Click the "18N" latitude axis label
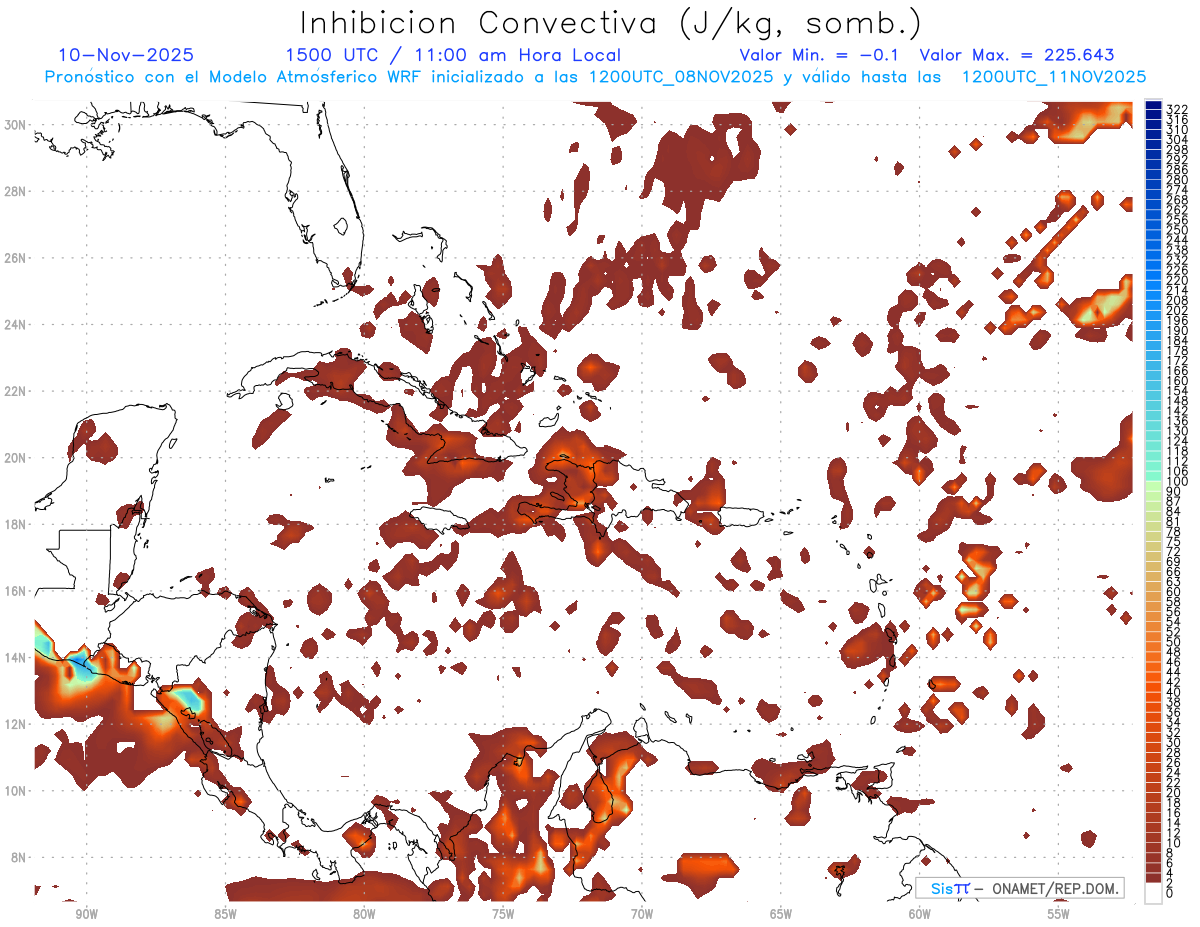The height and width of the screenshot is (927, 1200). (15, 524)
